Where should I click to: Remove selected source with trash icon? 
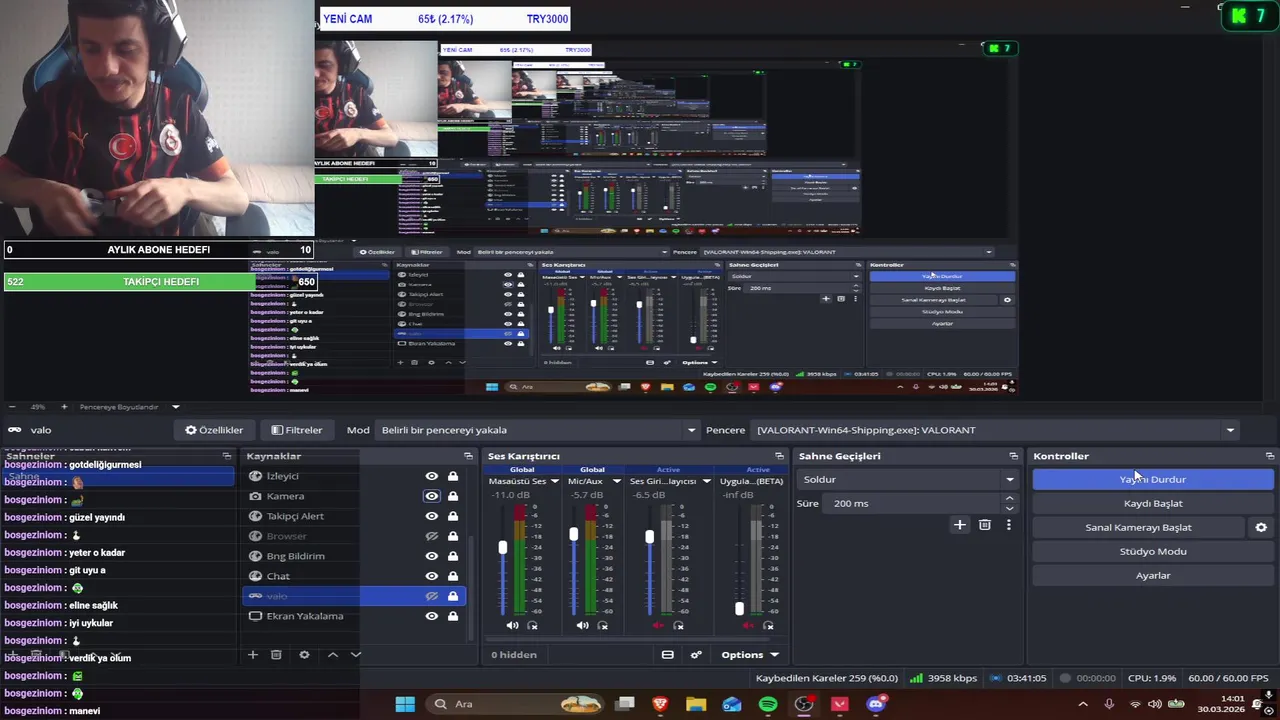(277, 655)
